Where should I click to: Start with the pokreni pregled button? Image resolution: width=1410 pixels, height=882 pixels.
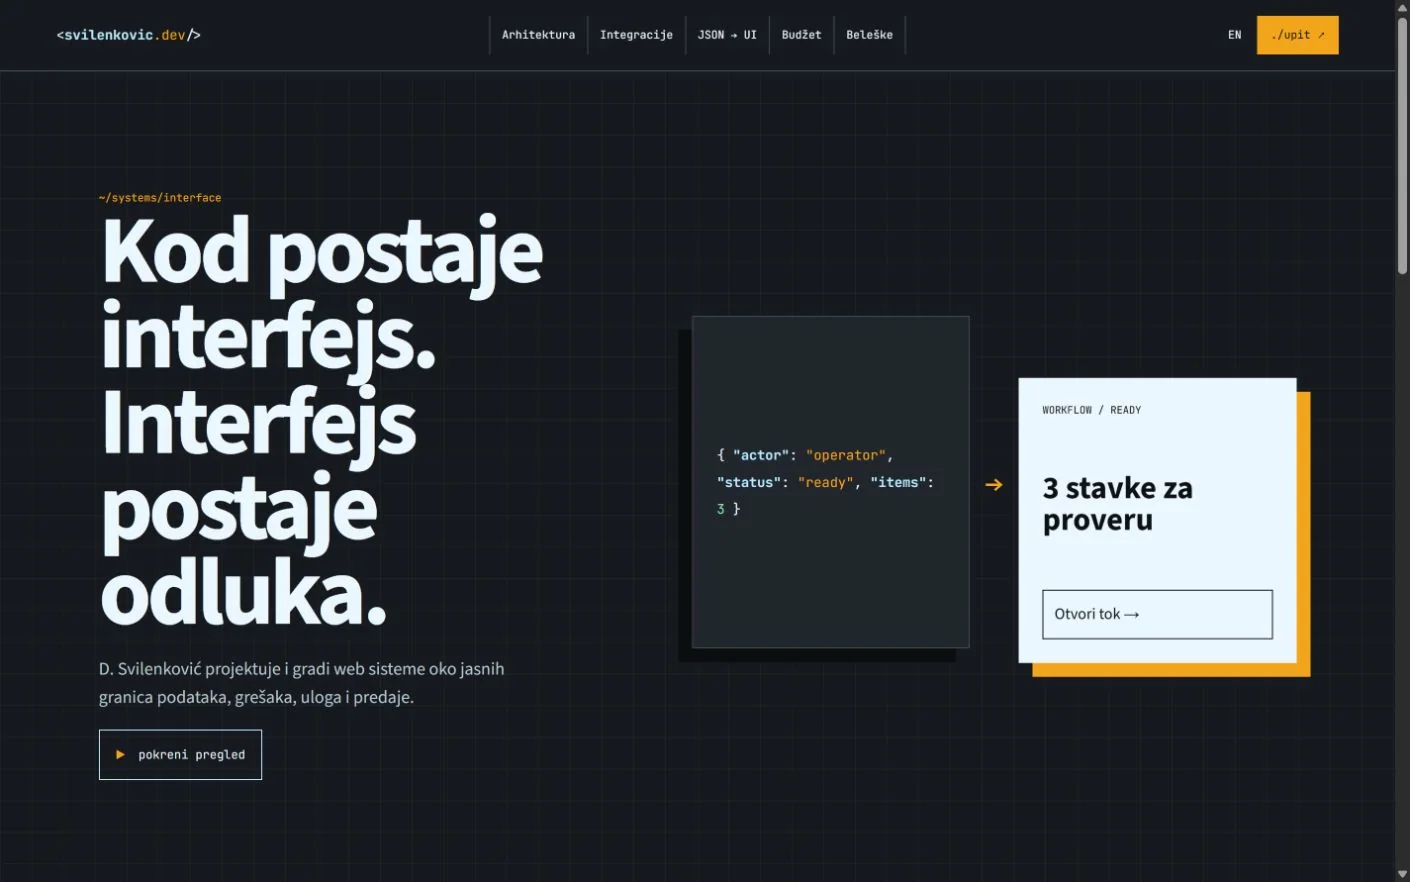[180, 755]
